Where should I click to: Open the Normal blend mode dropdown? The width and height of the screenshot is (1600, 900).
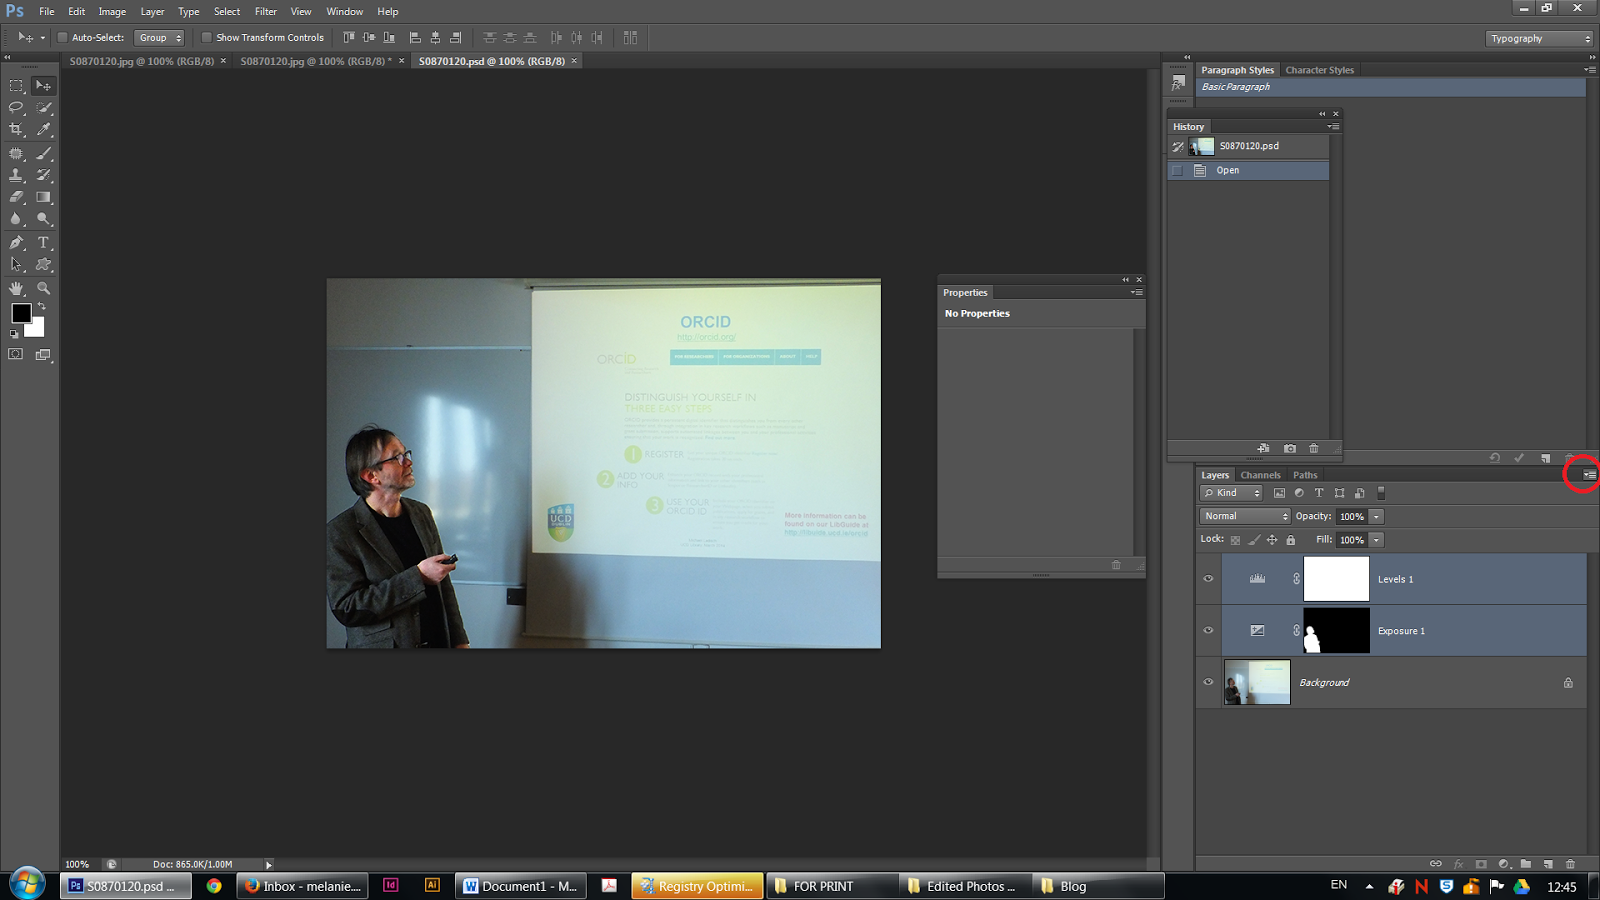(x=1245, y=516)
